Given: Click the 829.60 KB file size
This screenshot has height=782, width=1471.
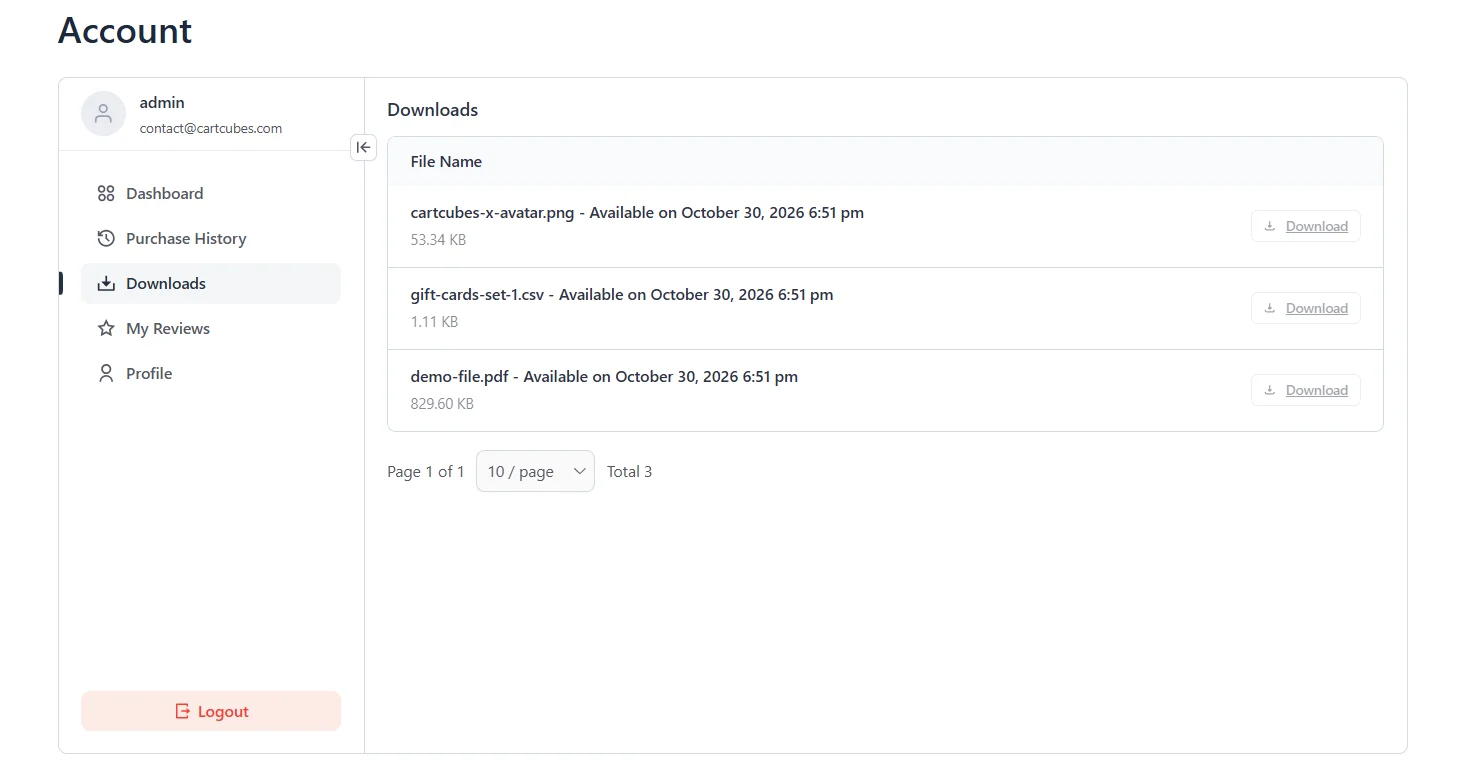Looking at the screenshot, I should coord(442,404).
